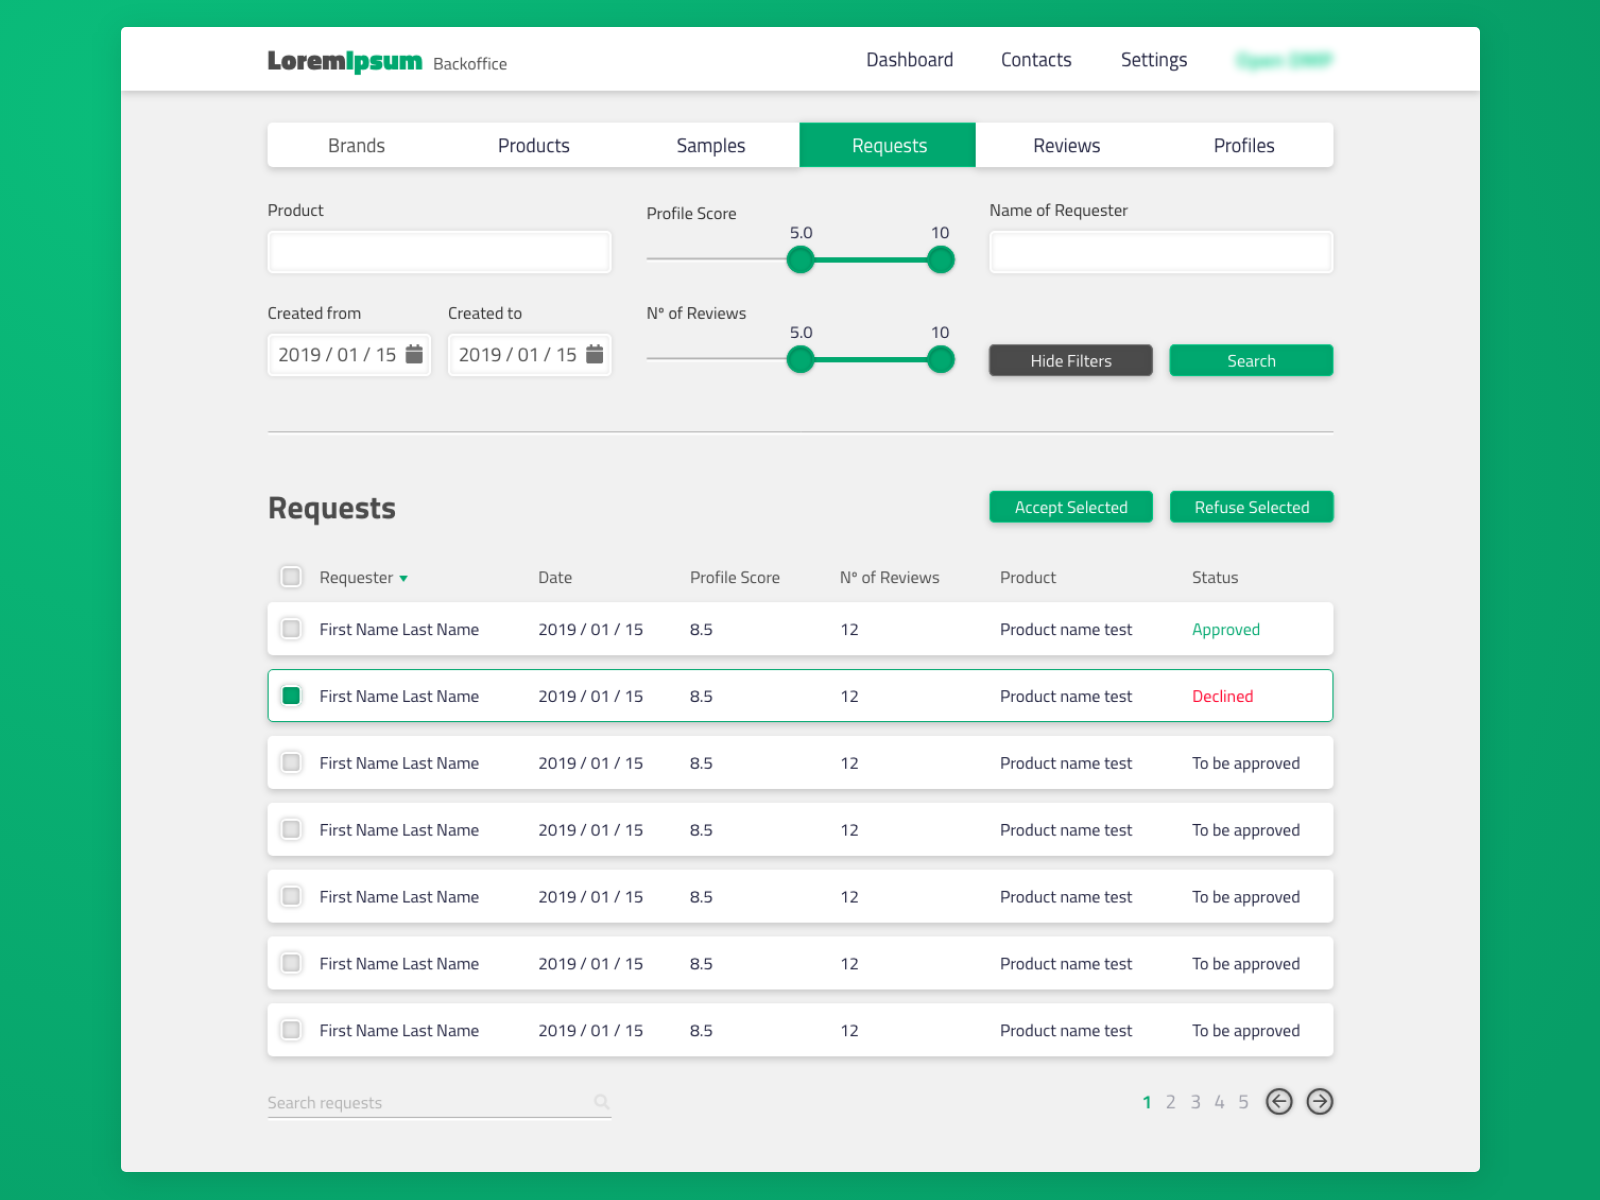The width and height of the screenshot is (1600, 1200).
Task: Open the Dashboard menu item
Action: [x=909, y=60]
